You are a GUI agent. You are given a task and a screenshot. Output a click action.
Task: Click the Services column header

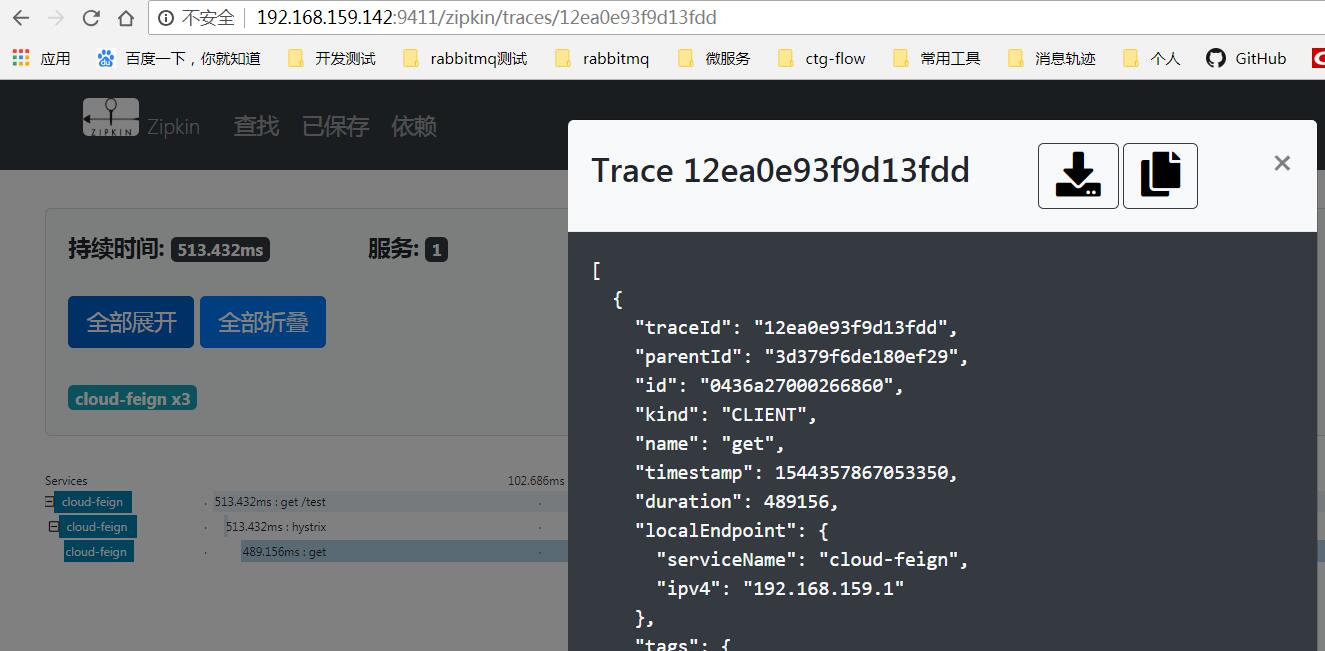66,481
